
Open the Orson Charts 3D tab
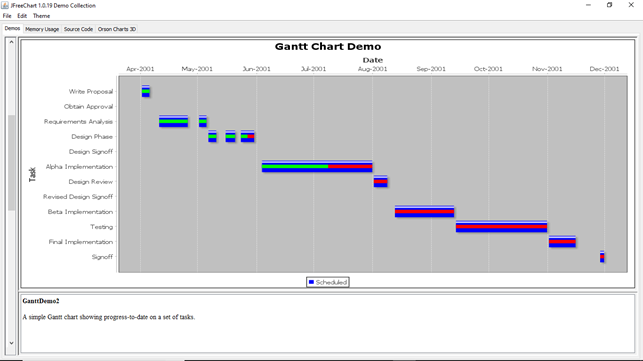[x=117, y=29]
